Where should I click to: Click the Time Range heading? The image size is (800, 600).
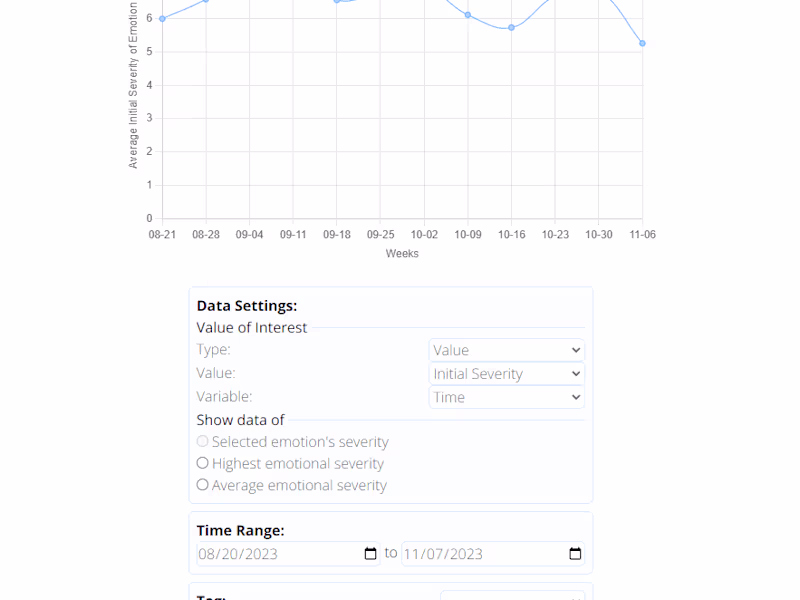click(240, 530)
